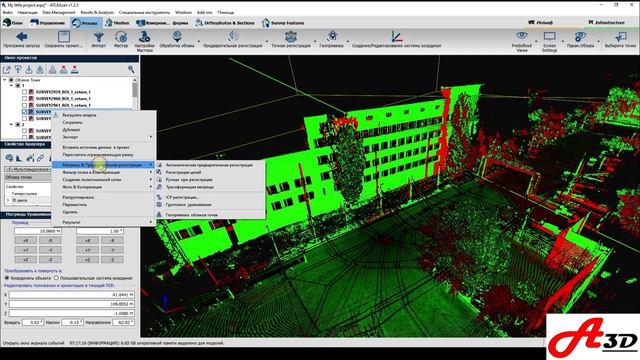Collapse group 2 in the tree
The image size is (640, 360).
tap(11, 124)
